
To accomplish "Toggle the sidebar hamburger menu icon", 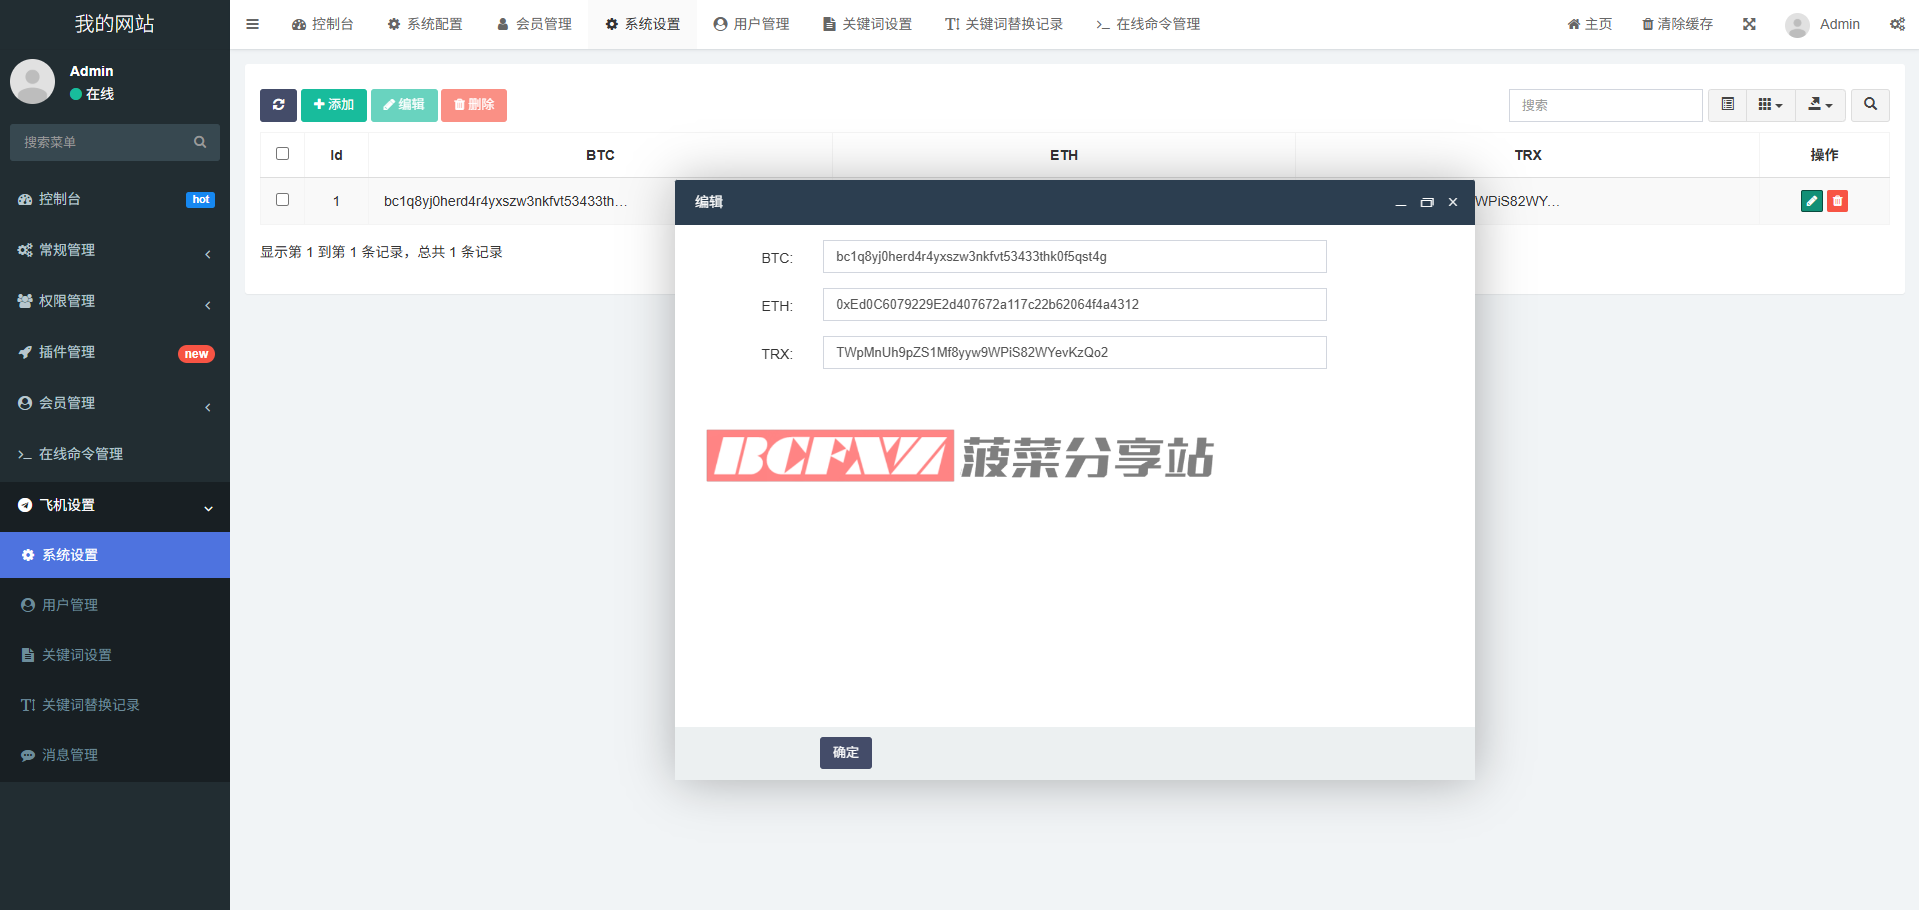I will click(253, 24).
